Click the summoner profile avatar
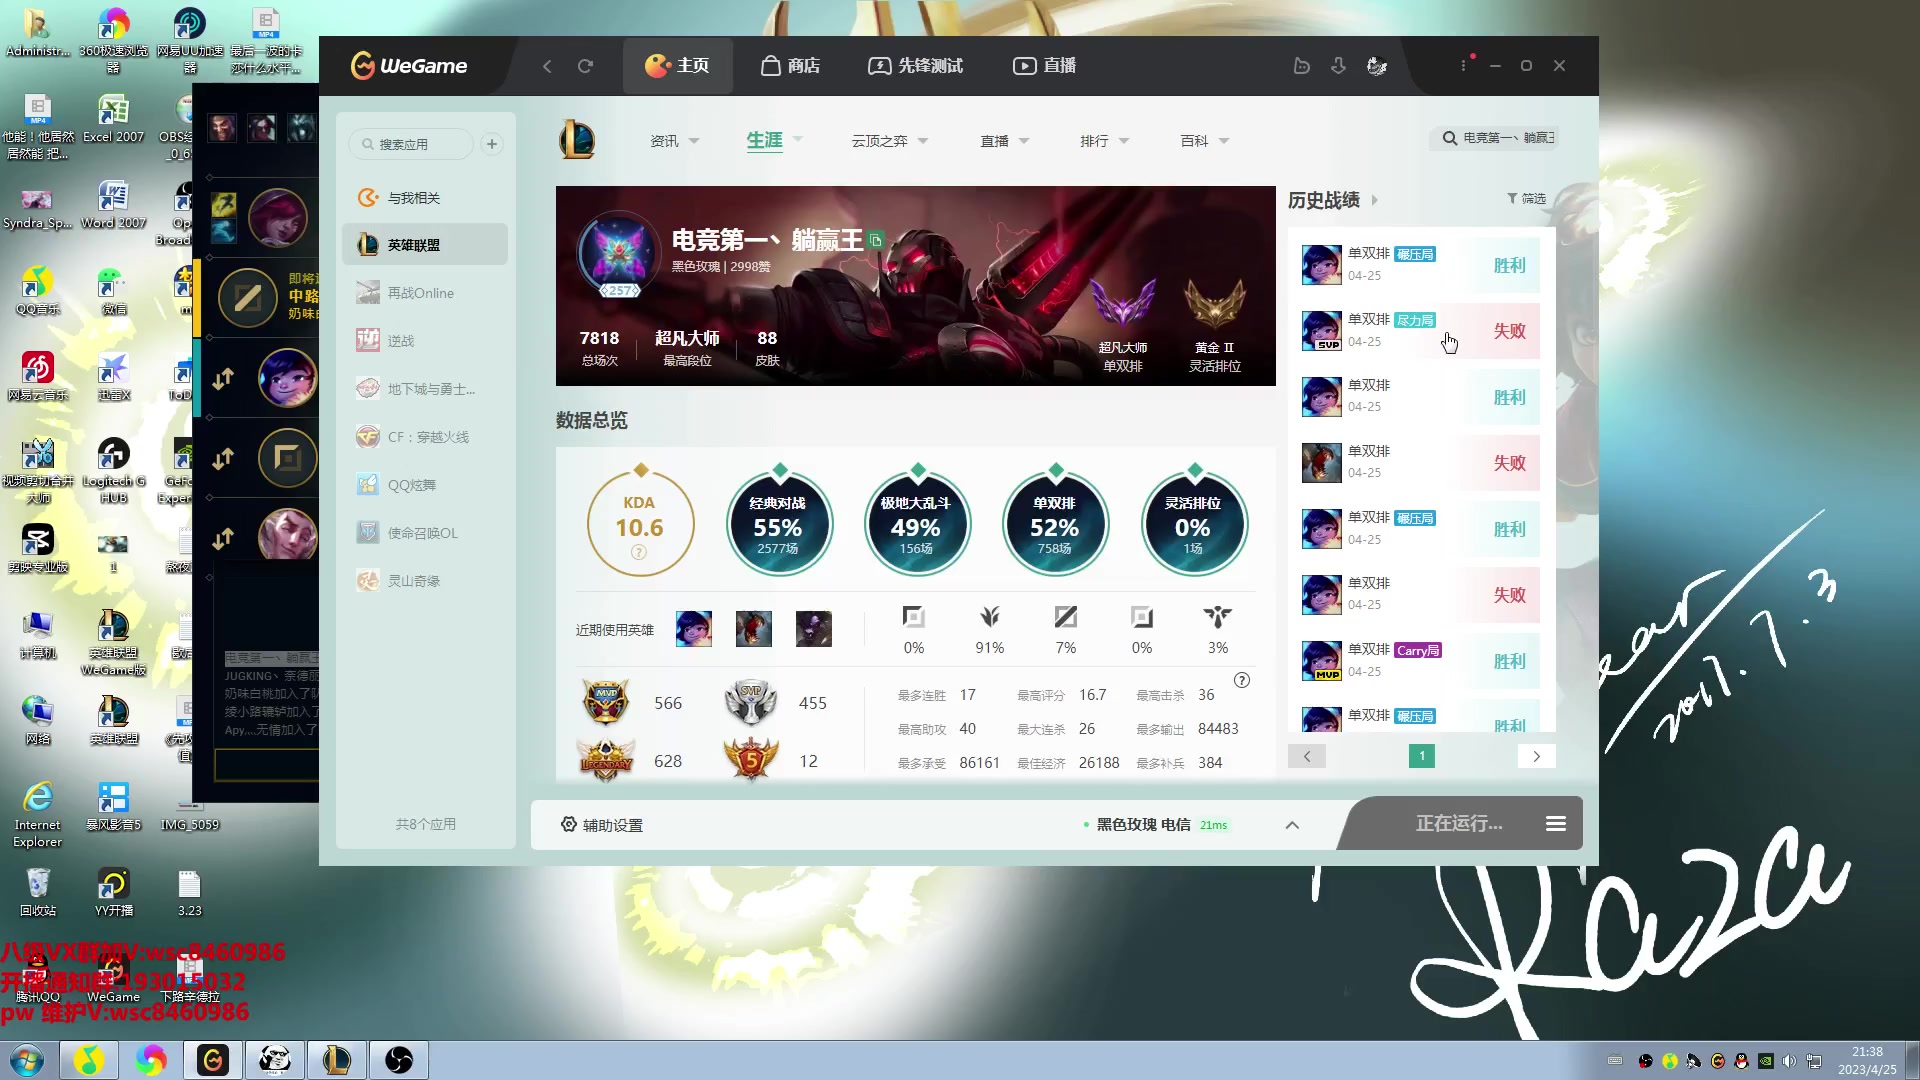 pos(619,251)
